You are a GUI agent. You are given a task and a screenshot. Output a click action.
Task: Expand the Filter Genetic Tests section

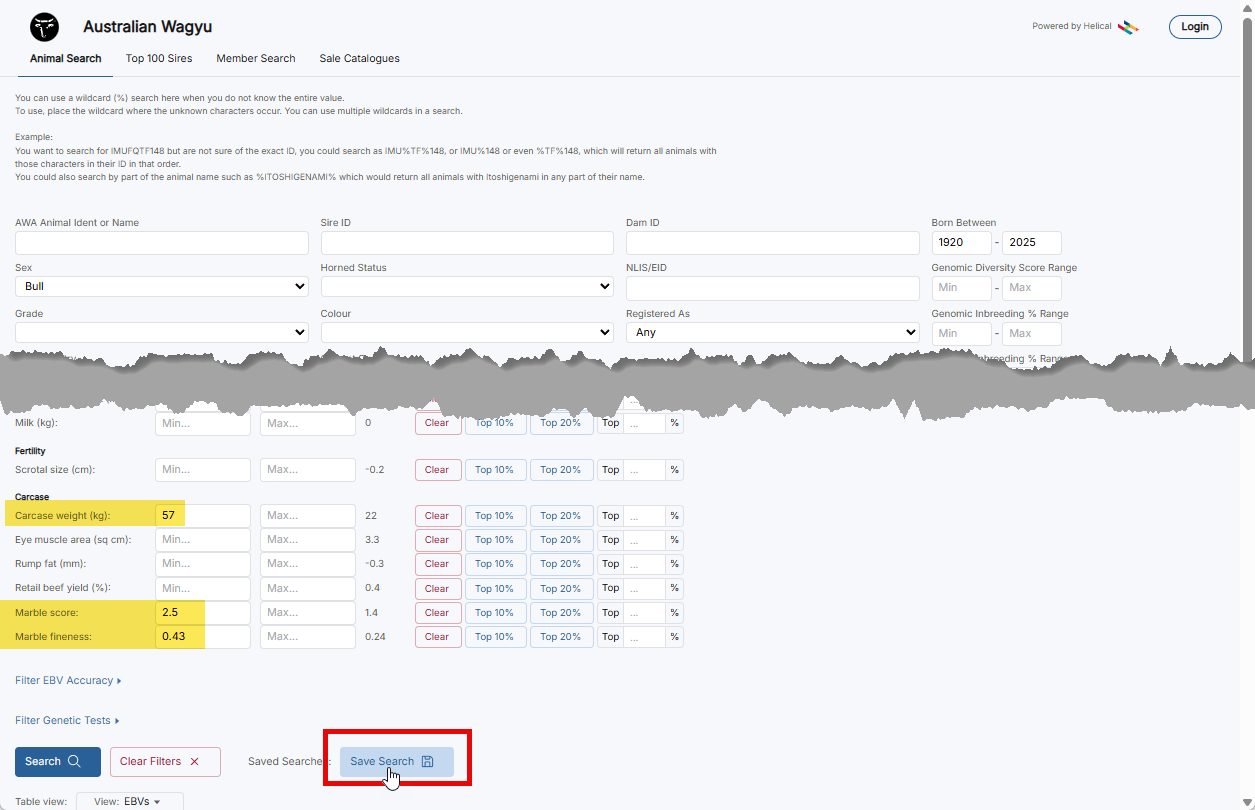tap(67, 721)
